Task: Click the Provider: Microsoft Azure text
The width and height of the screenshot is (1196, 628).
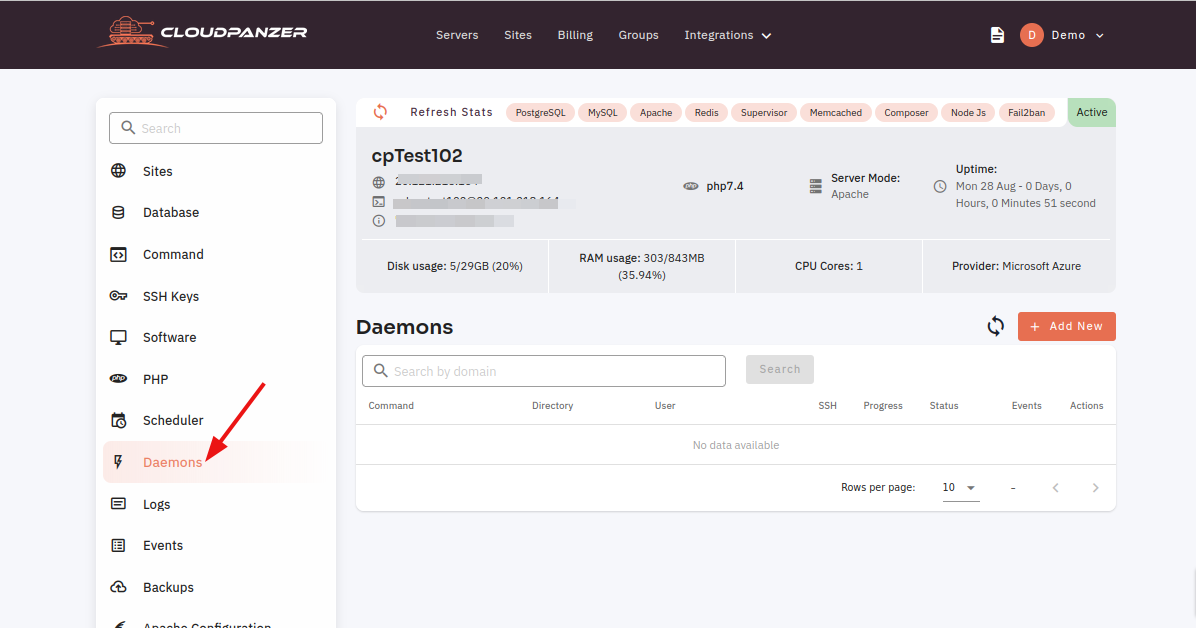Action: tap(1016, 266)
